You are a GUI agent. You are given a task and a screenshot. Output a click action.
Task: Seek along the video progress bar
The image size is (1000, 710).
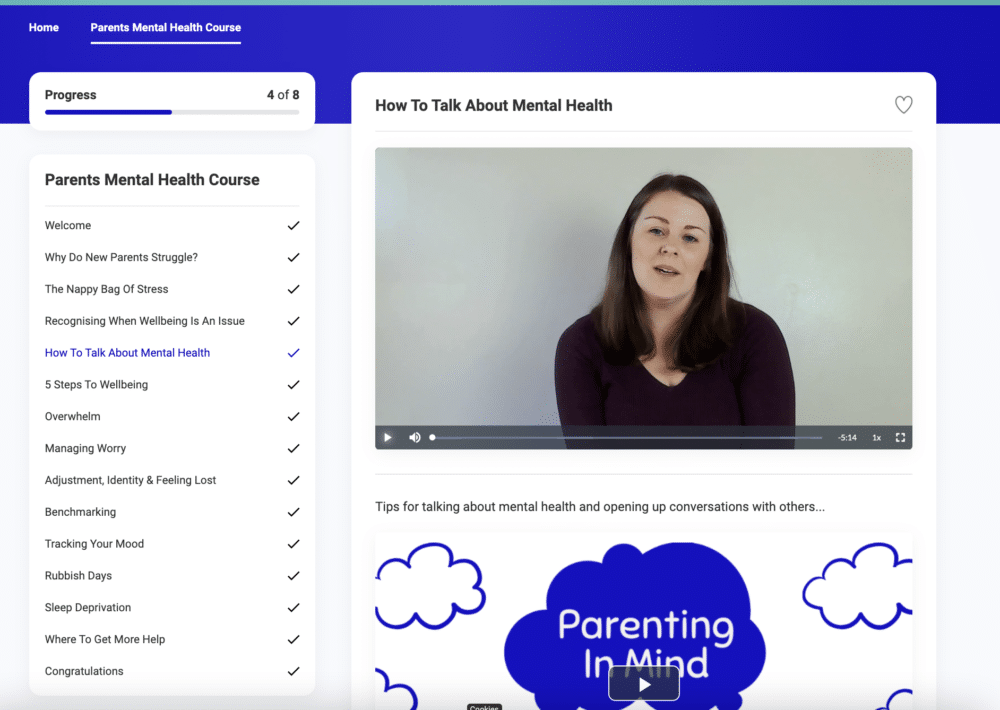626,438
